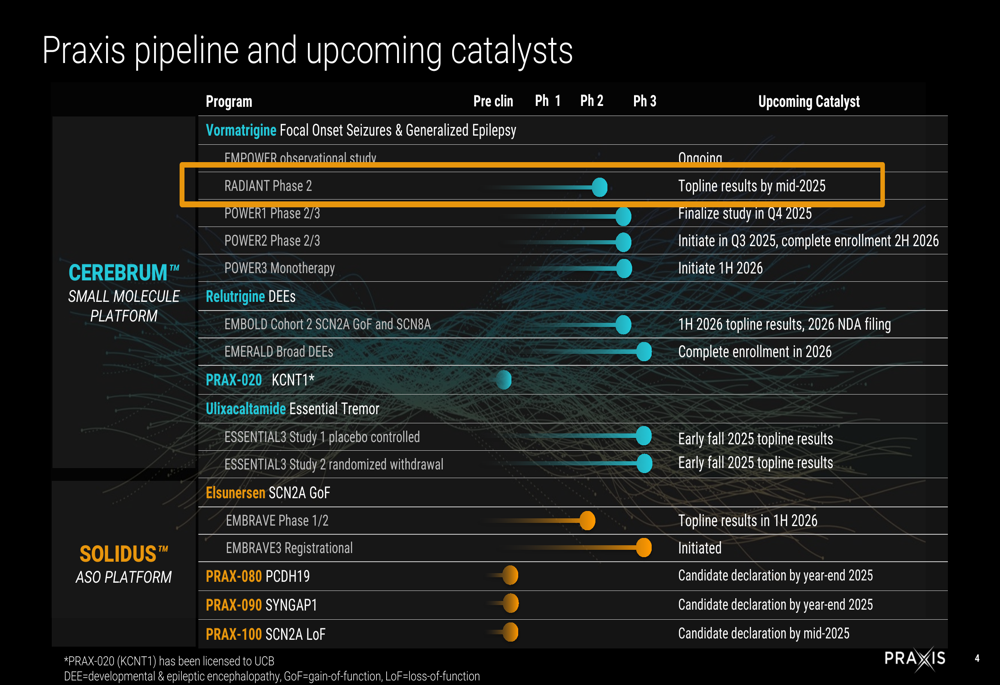The image size is (1000, 685).
Task: Click the slide page number 4
Action: point(977,658)
